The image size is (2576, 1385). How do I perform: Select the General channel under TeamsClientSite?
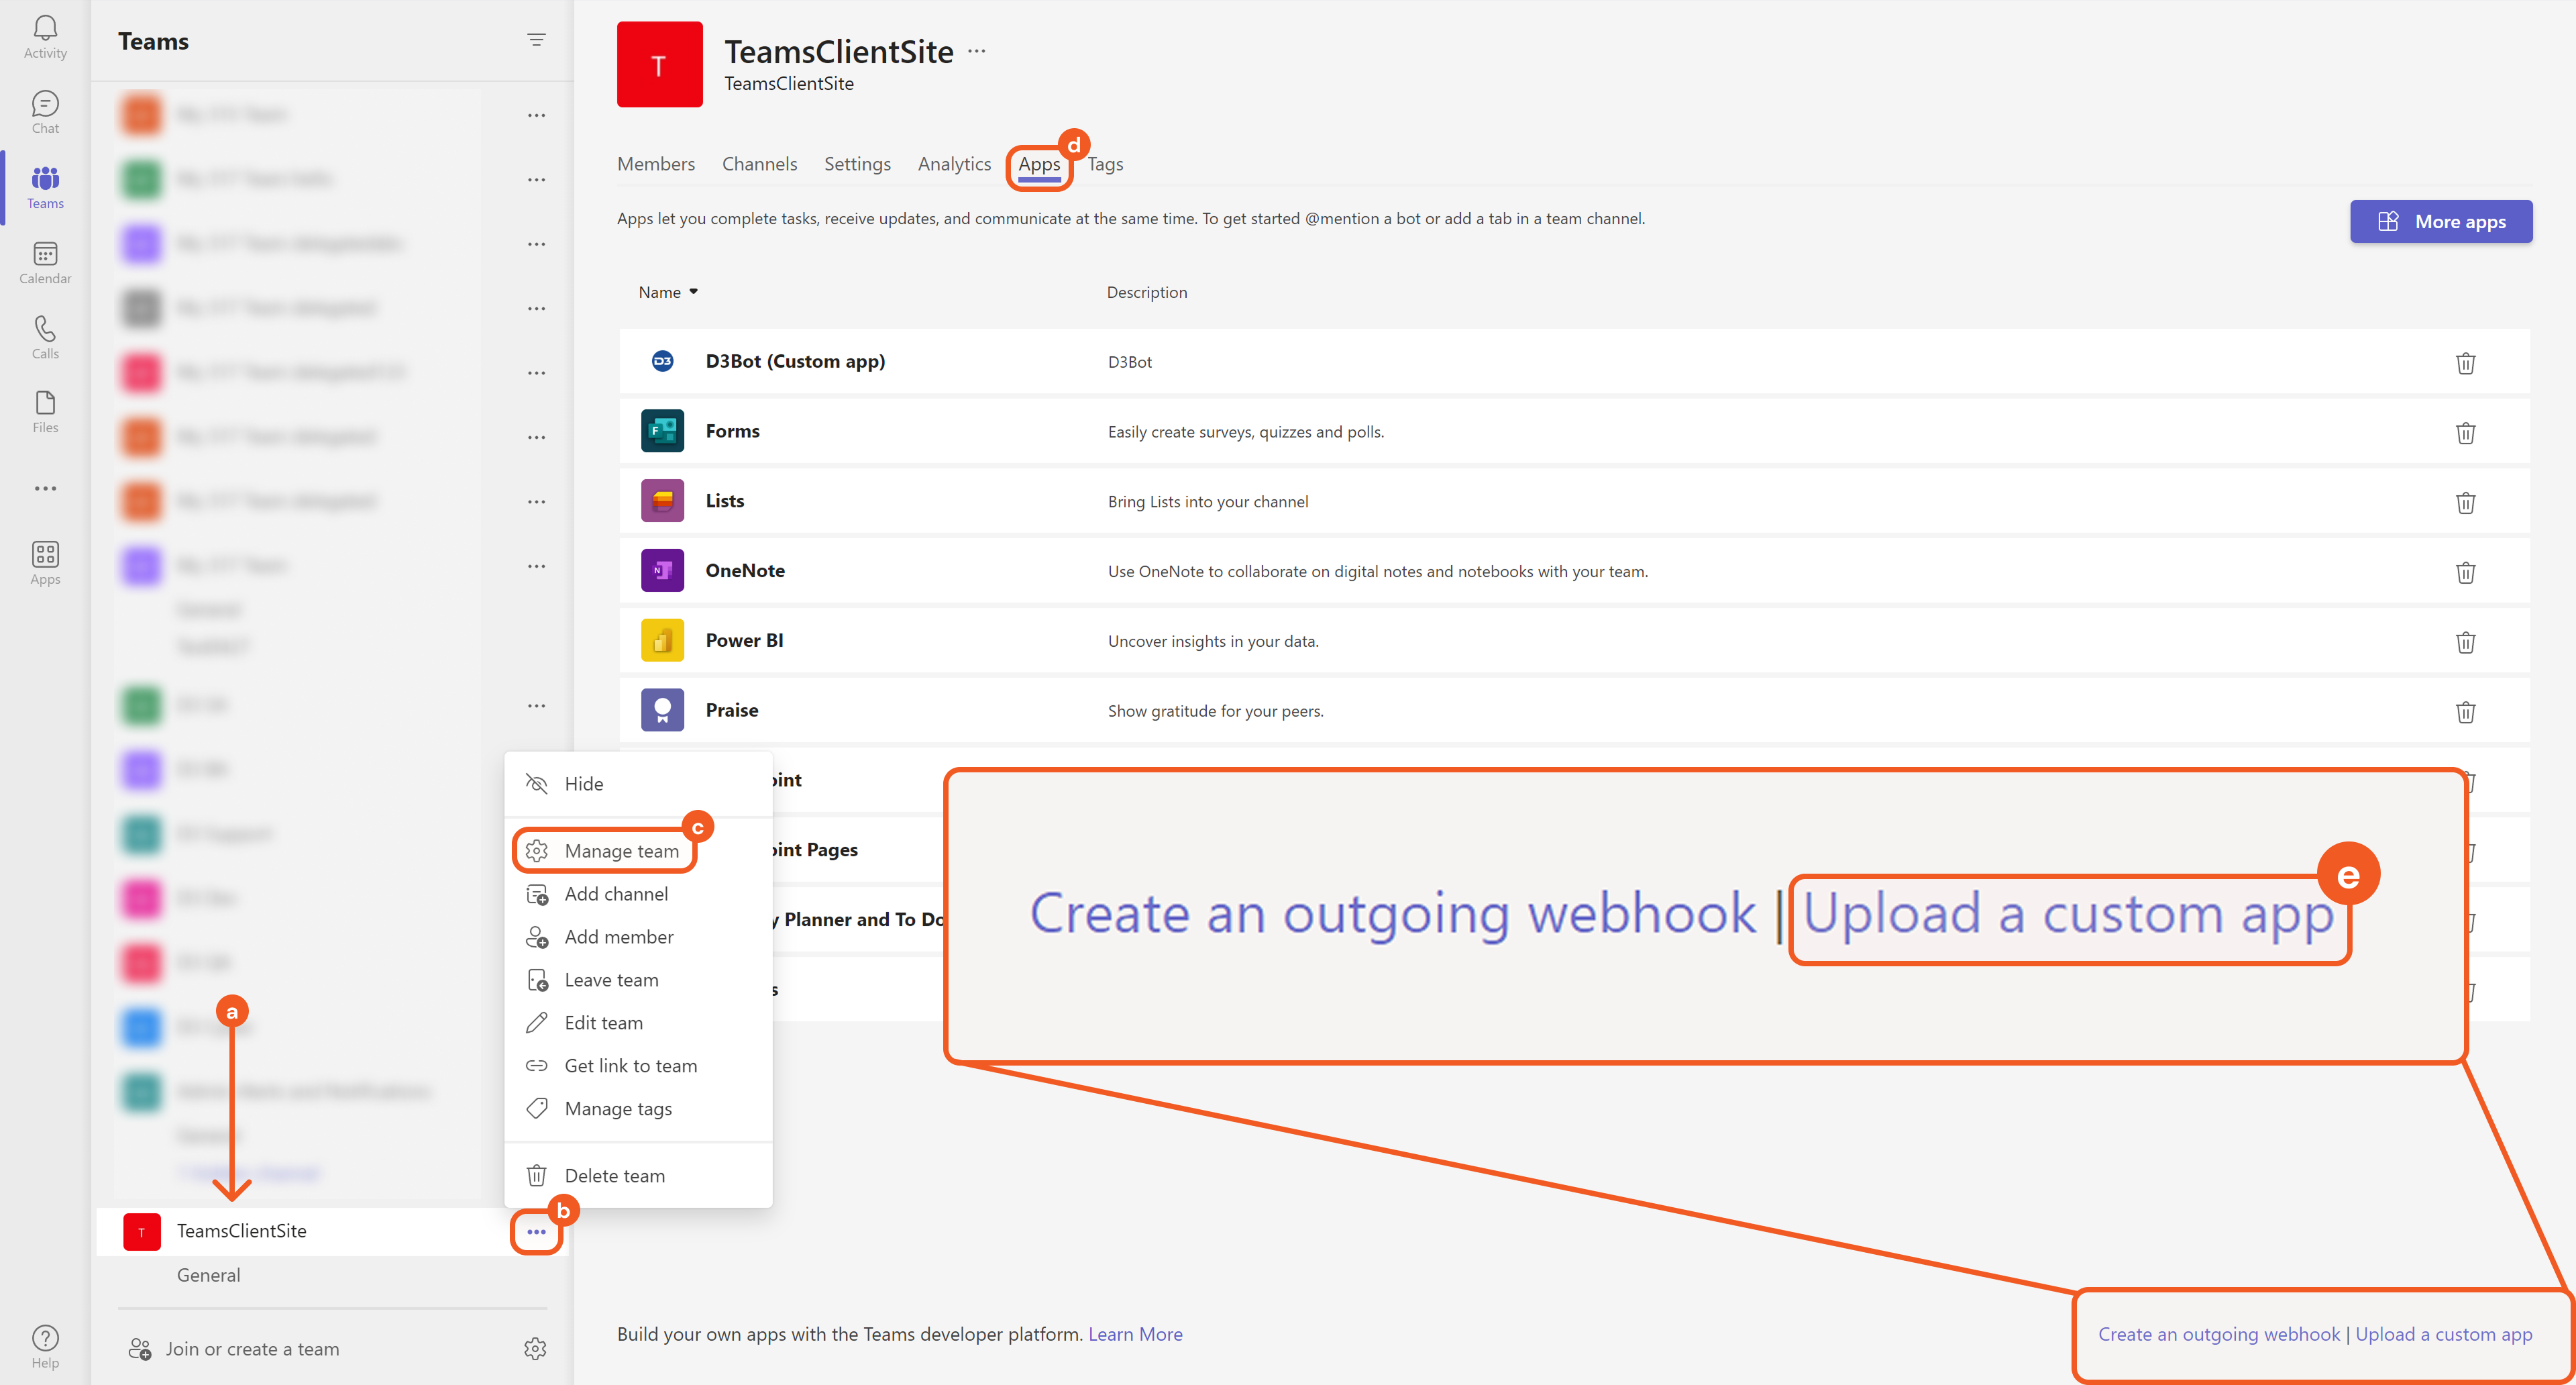(x=208, y=1275)
